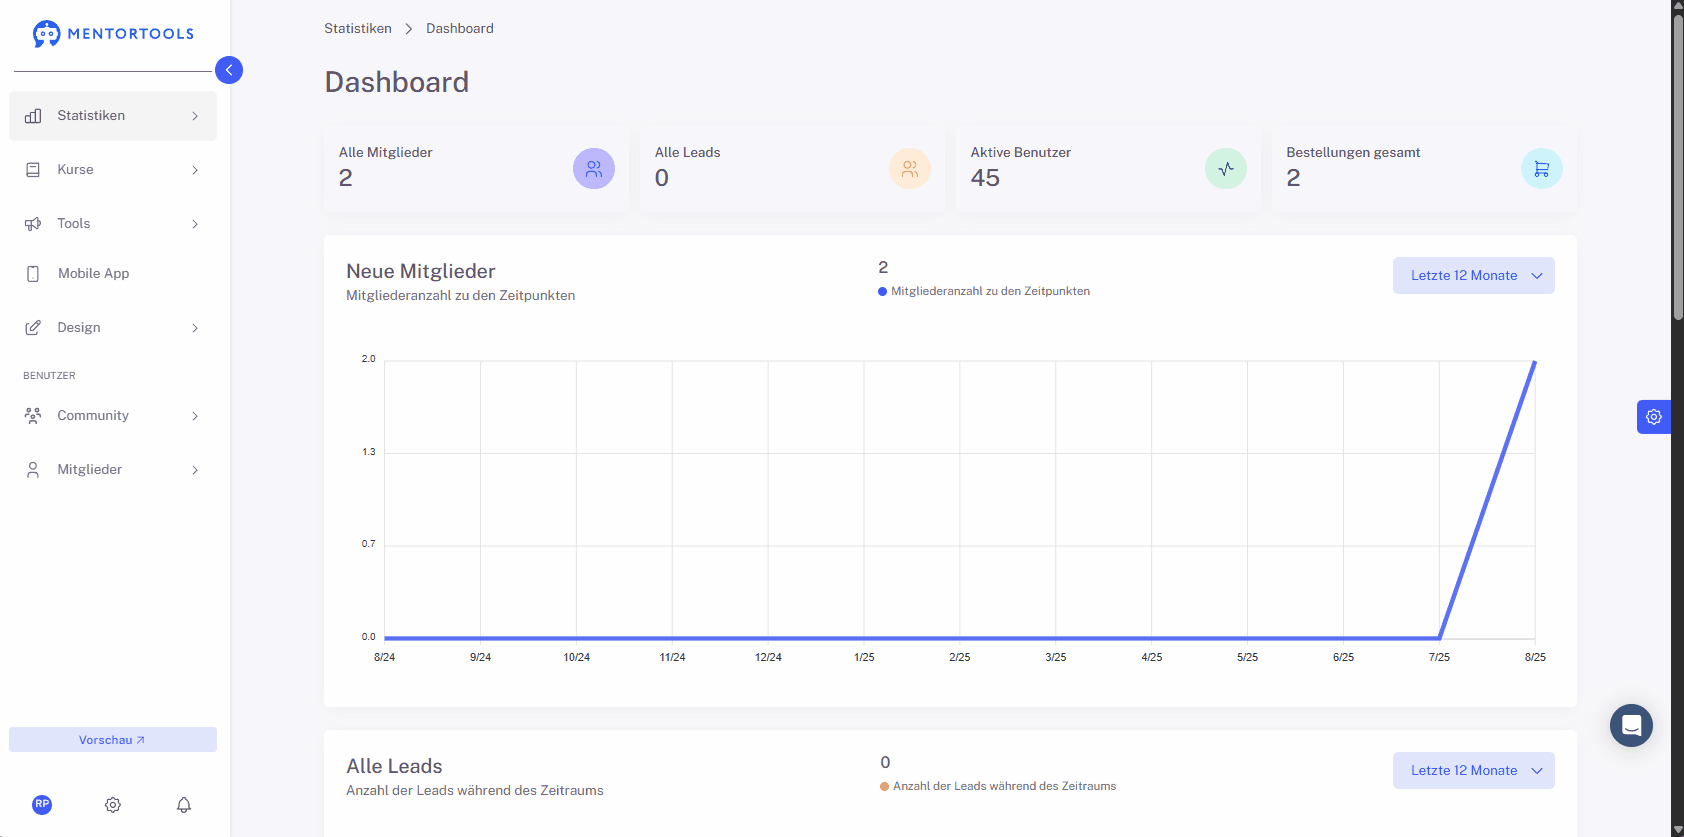Screen dimensions: 1684x837
Task: Toggle the Mitgliederanzahl chart legend series
Action: 984,291
